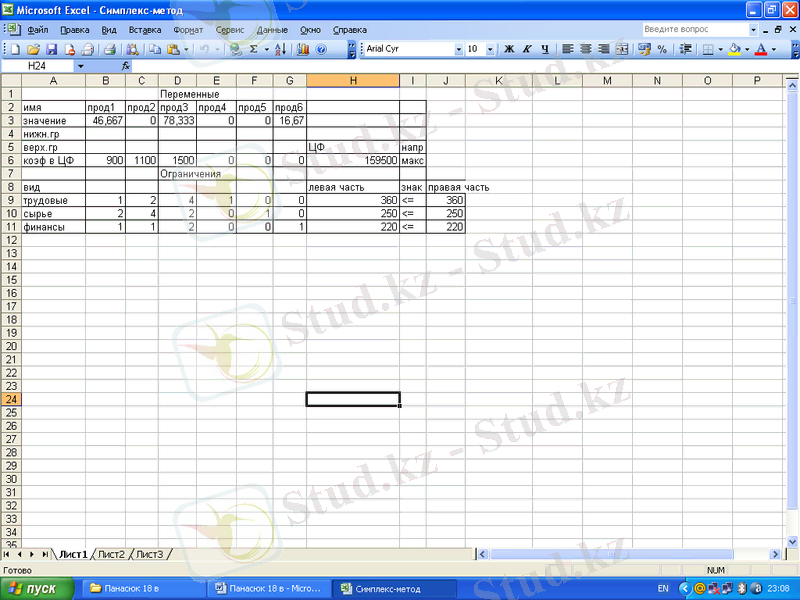Screen dimensions: 800x600
Task: Open the Вставка menu
Action: 145,30
